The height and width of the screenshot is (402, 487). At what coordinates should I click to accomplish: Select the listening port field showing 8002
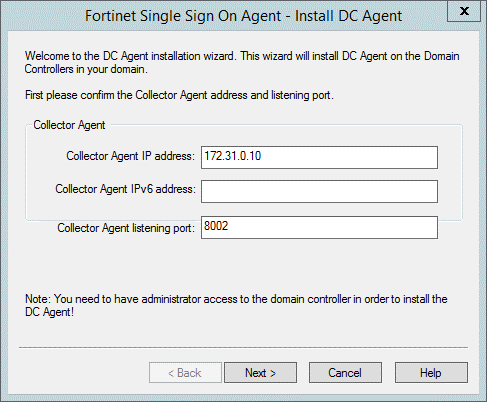319,228
